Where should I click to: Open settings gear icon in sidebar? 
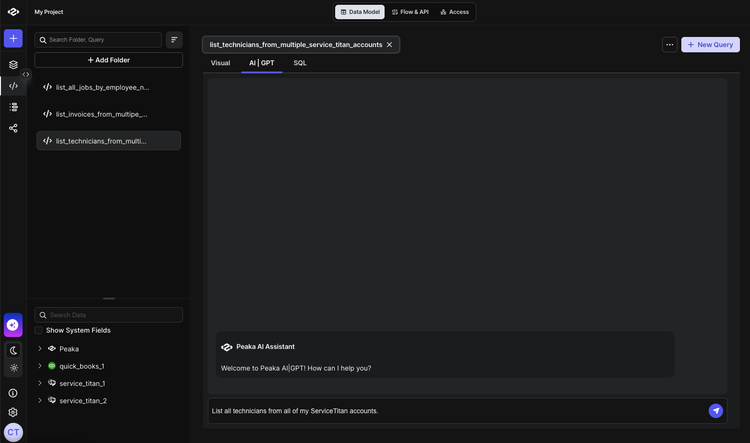click(x=13, y=412)
